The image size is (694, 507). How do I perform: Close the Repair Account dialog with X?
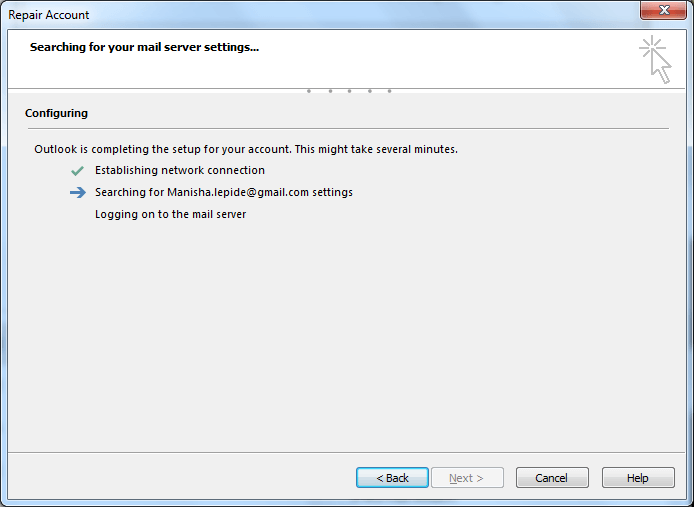(x=663, y=10)
